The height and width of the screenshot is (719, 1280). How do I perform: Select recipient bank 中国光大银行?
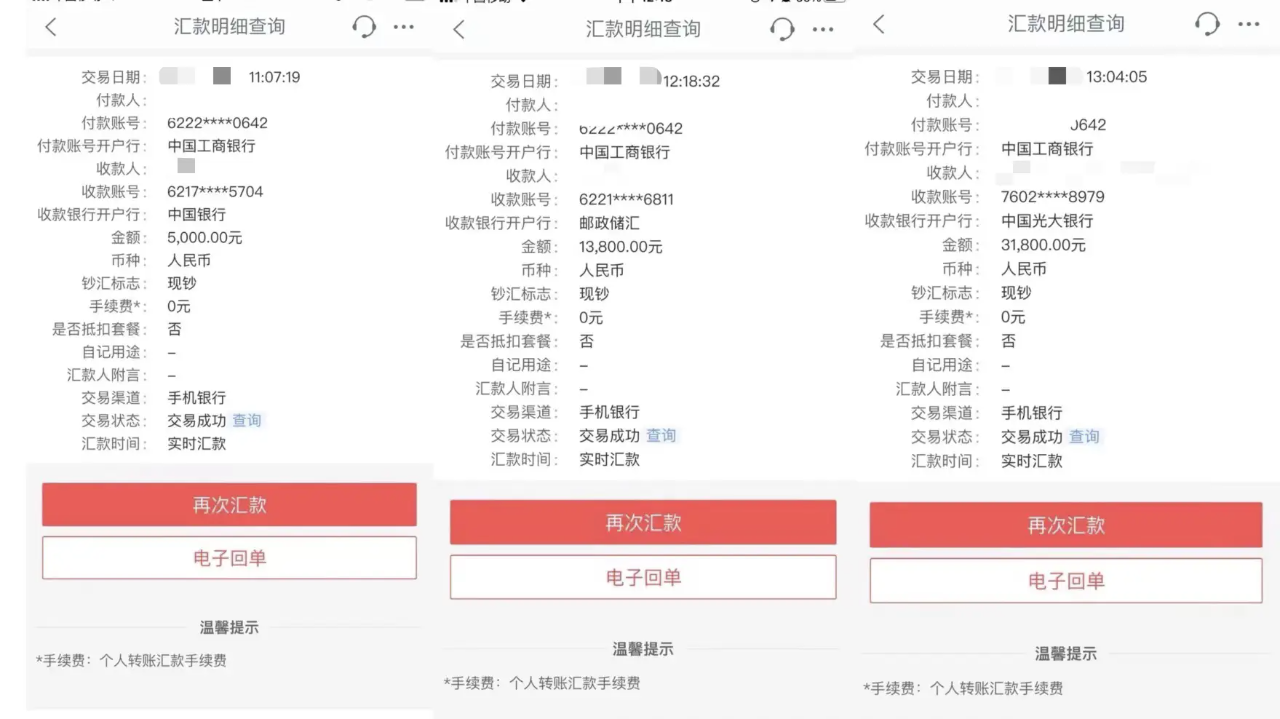point(1047,221)
